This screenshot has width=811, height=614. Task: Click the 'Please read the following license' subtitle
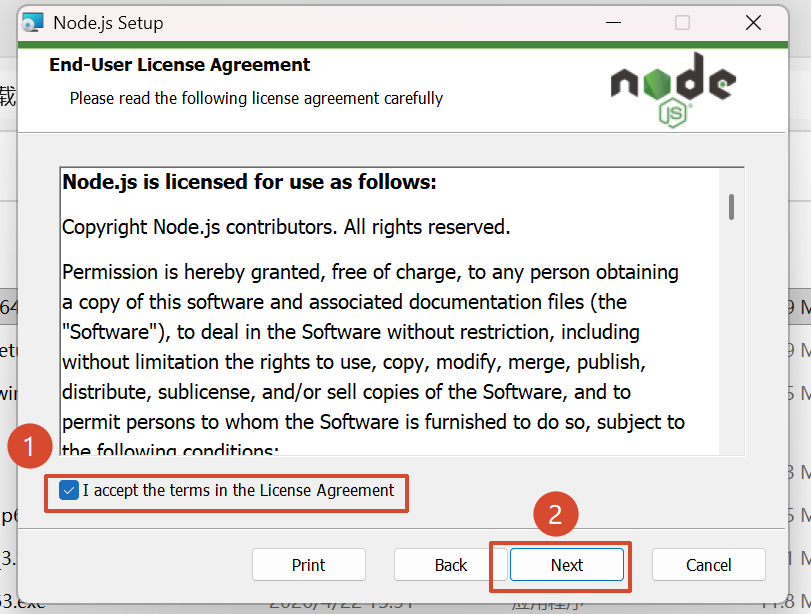click(x=256, y=98)
